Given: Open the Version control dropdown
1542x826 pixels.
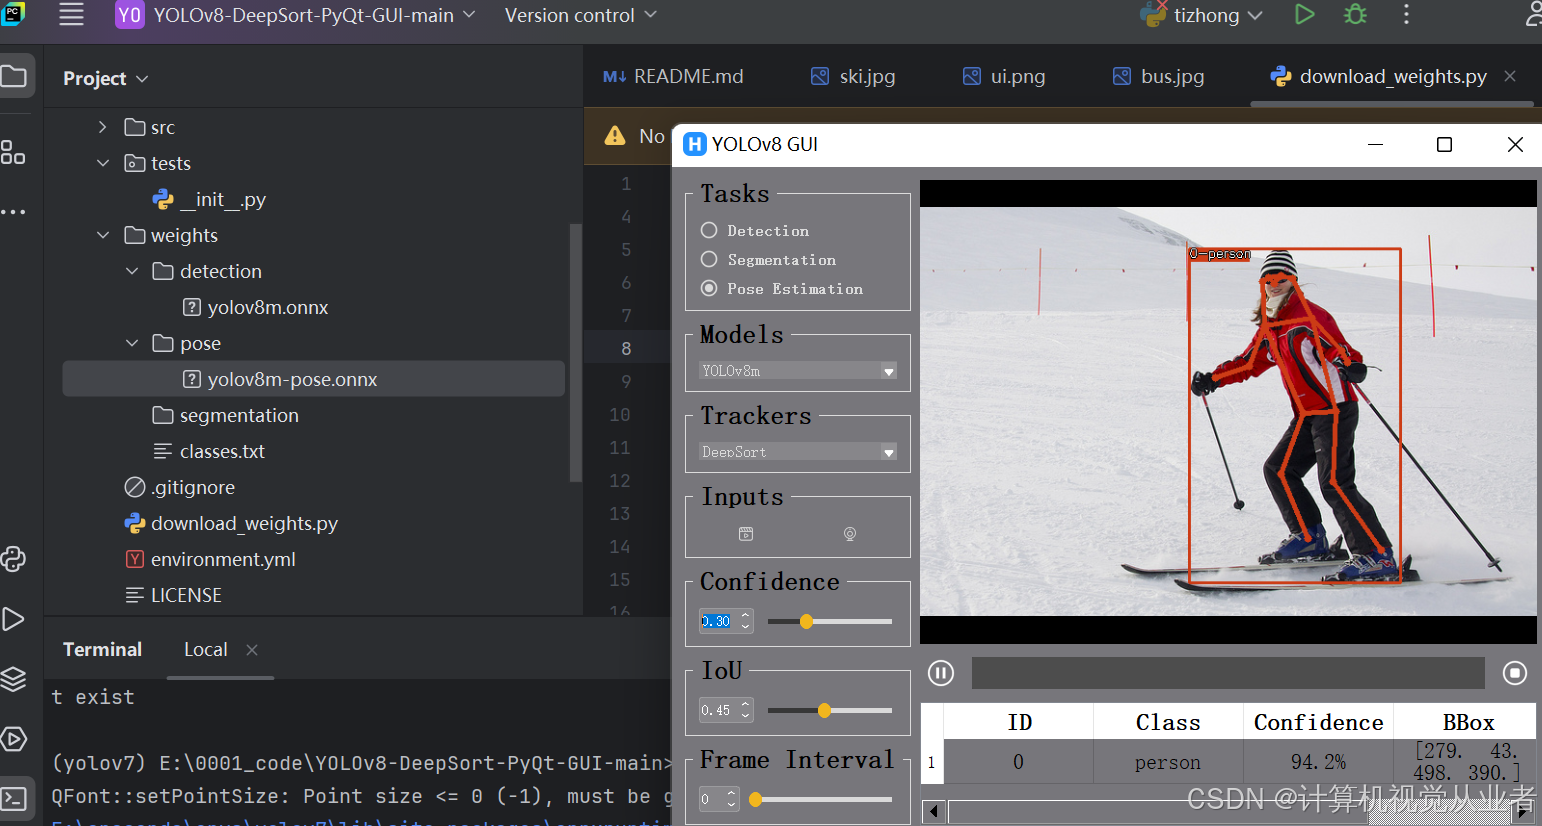Looking at the screenshot, I should click(581, 15).
